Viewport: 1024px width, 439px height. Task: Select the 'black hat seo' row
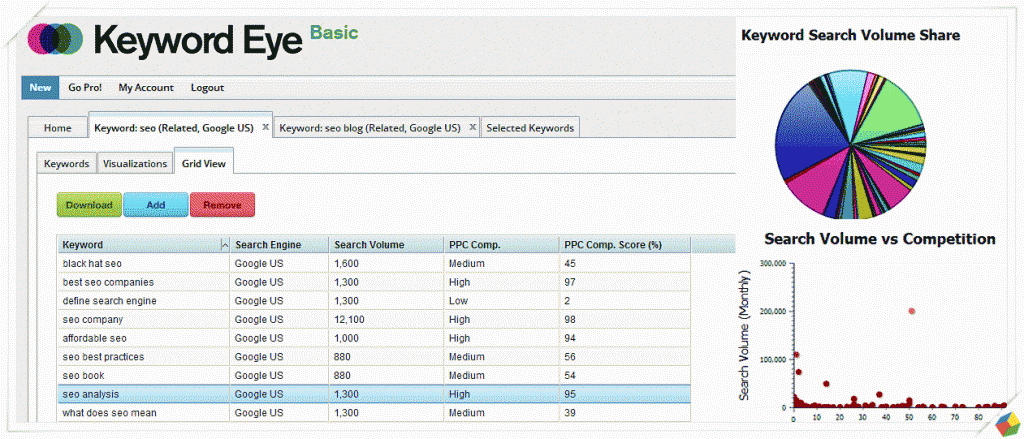(374, 263)
